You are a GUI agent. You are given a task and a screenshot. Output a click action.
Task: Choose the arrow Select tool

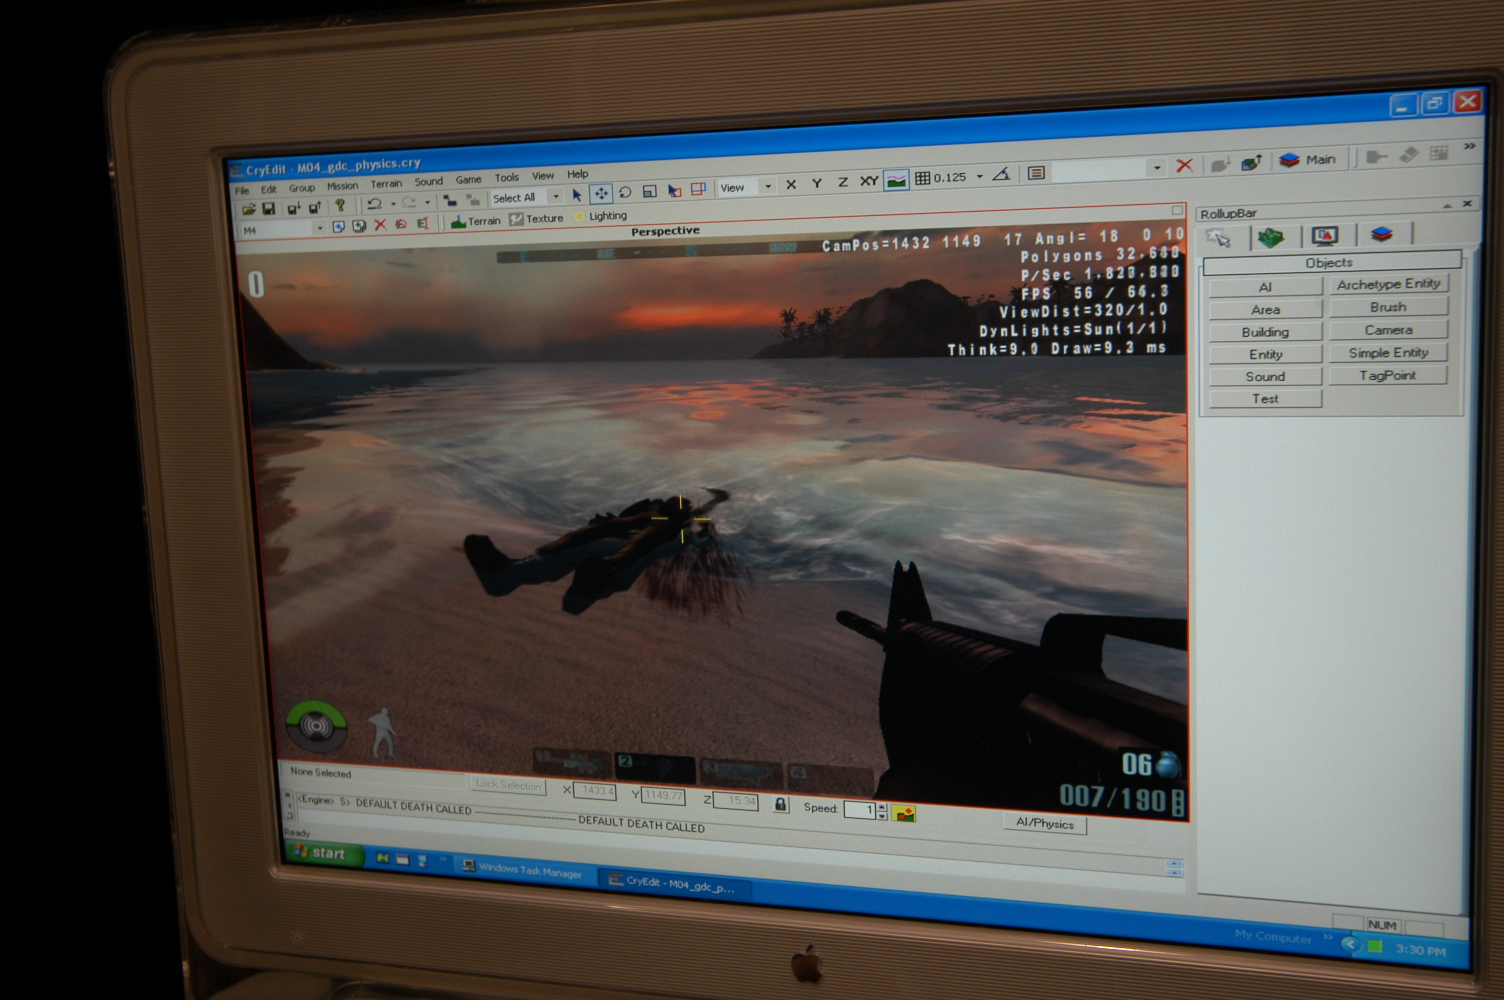[577, 195]
